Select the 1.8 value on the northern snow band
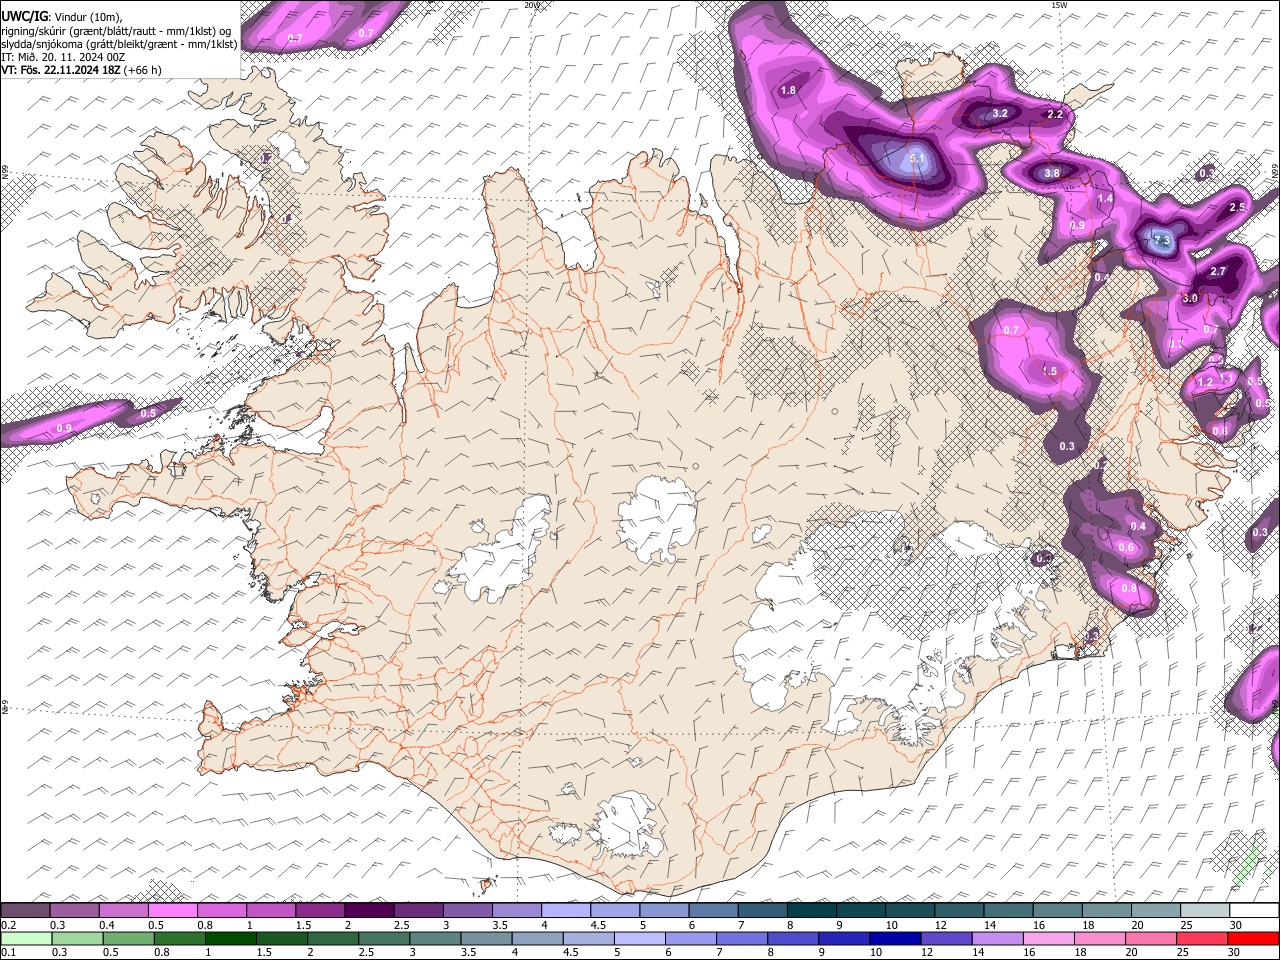This screenshot has height=960, width=1280. click(788, 90)
